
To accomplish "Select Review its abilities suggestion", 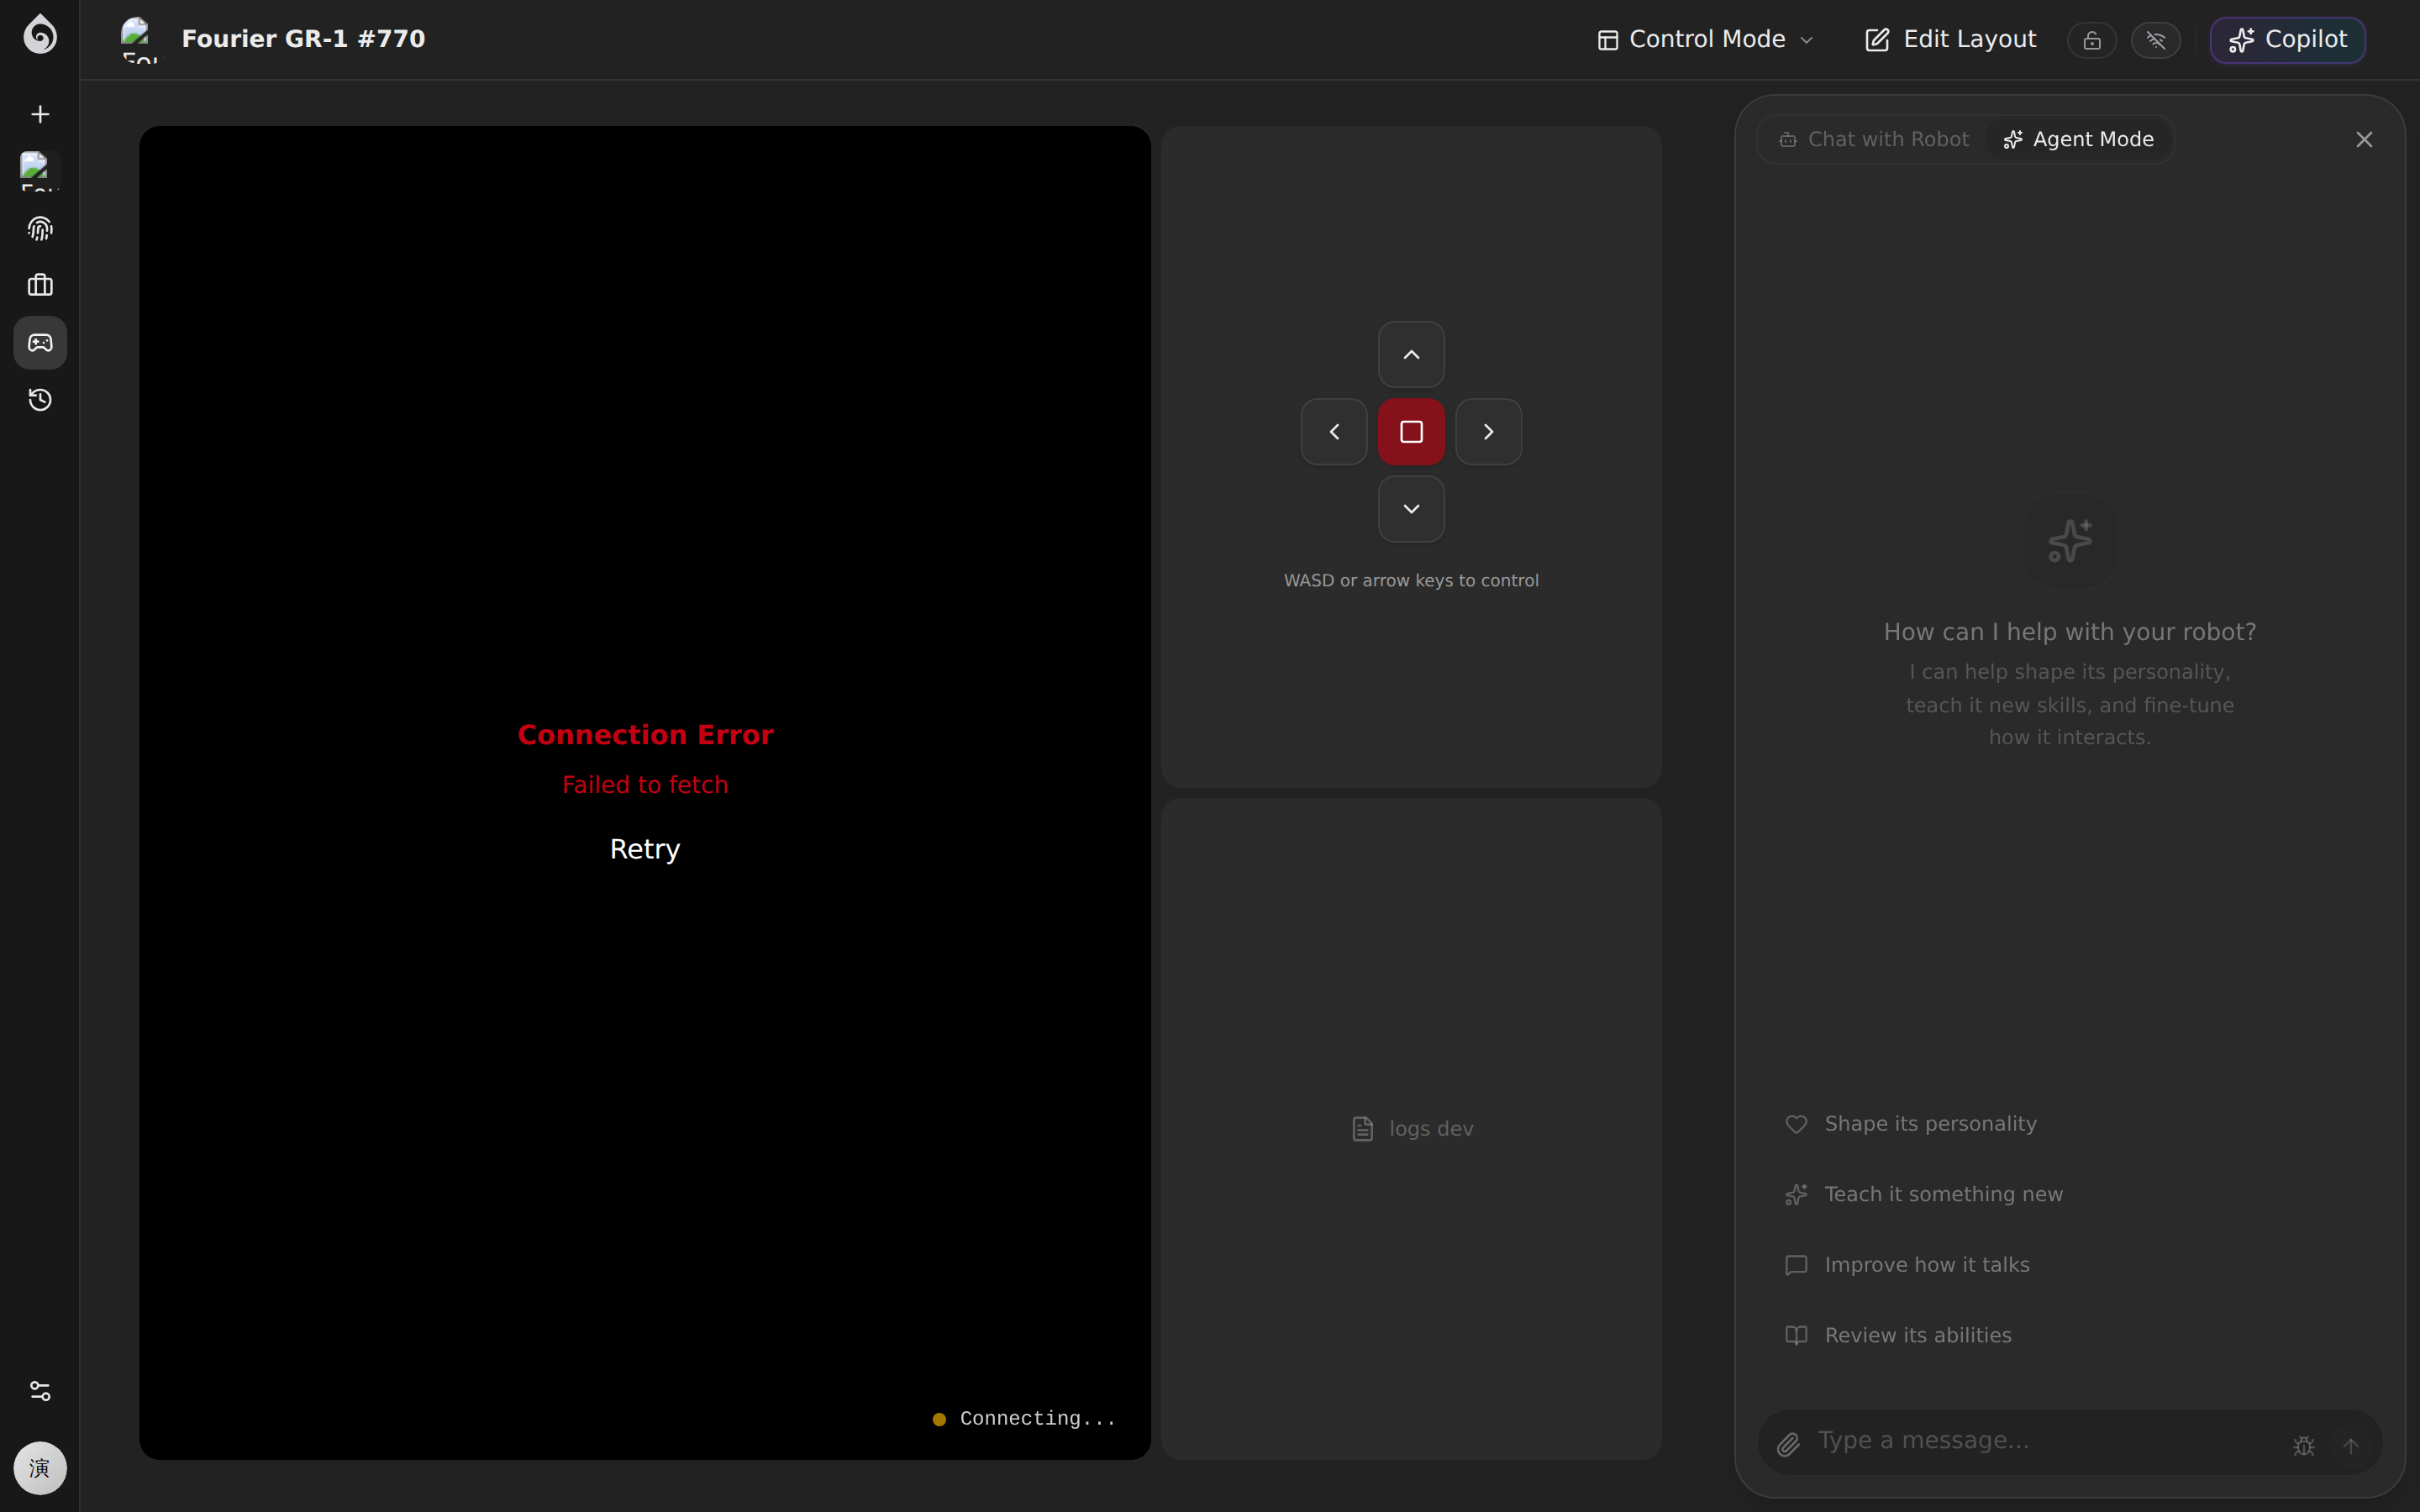I will click(x=2070, y=1335).
